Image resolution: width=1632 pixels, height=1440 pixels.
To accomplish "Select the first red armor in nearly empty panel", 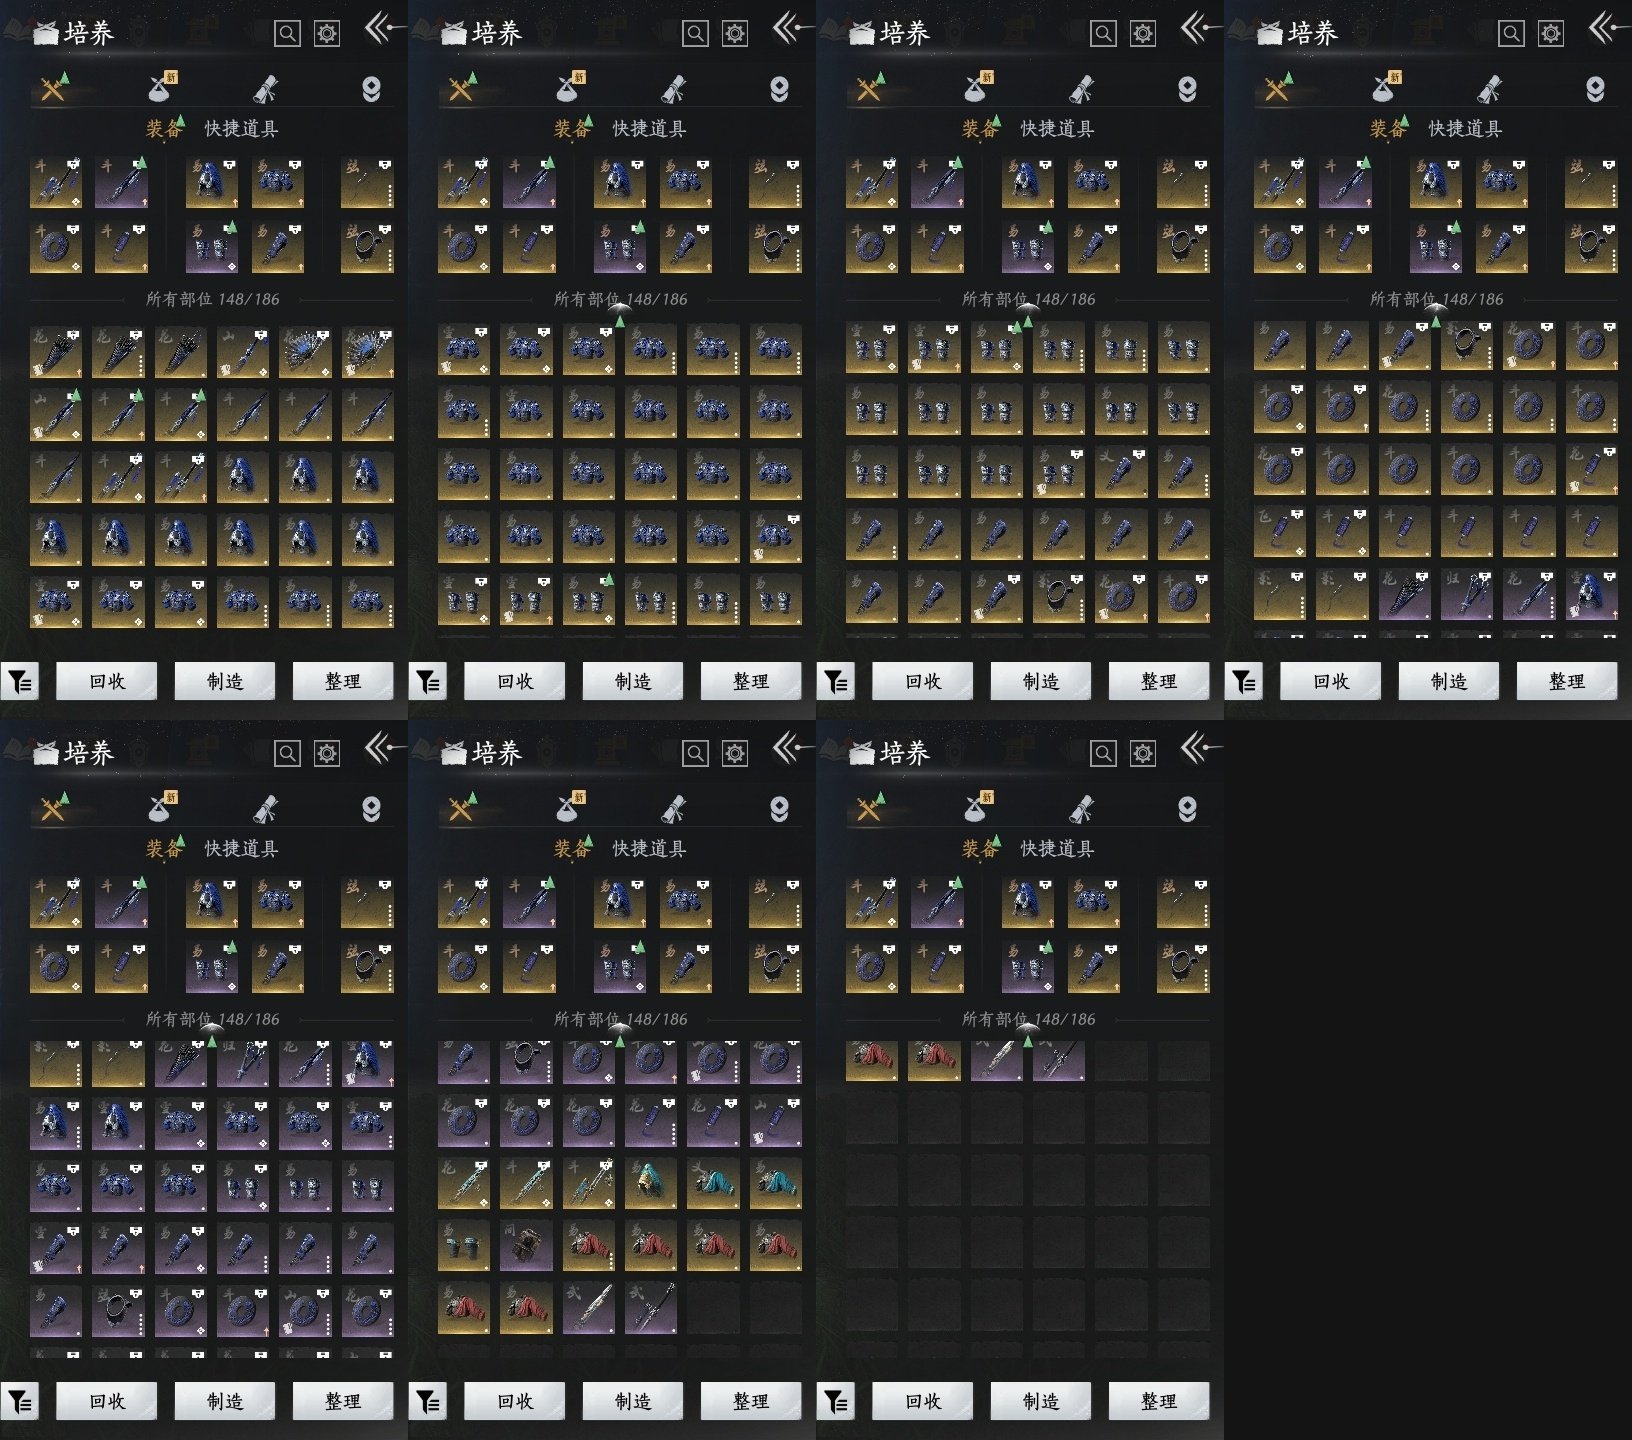I will tap(871, 1060).
